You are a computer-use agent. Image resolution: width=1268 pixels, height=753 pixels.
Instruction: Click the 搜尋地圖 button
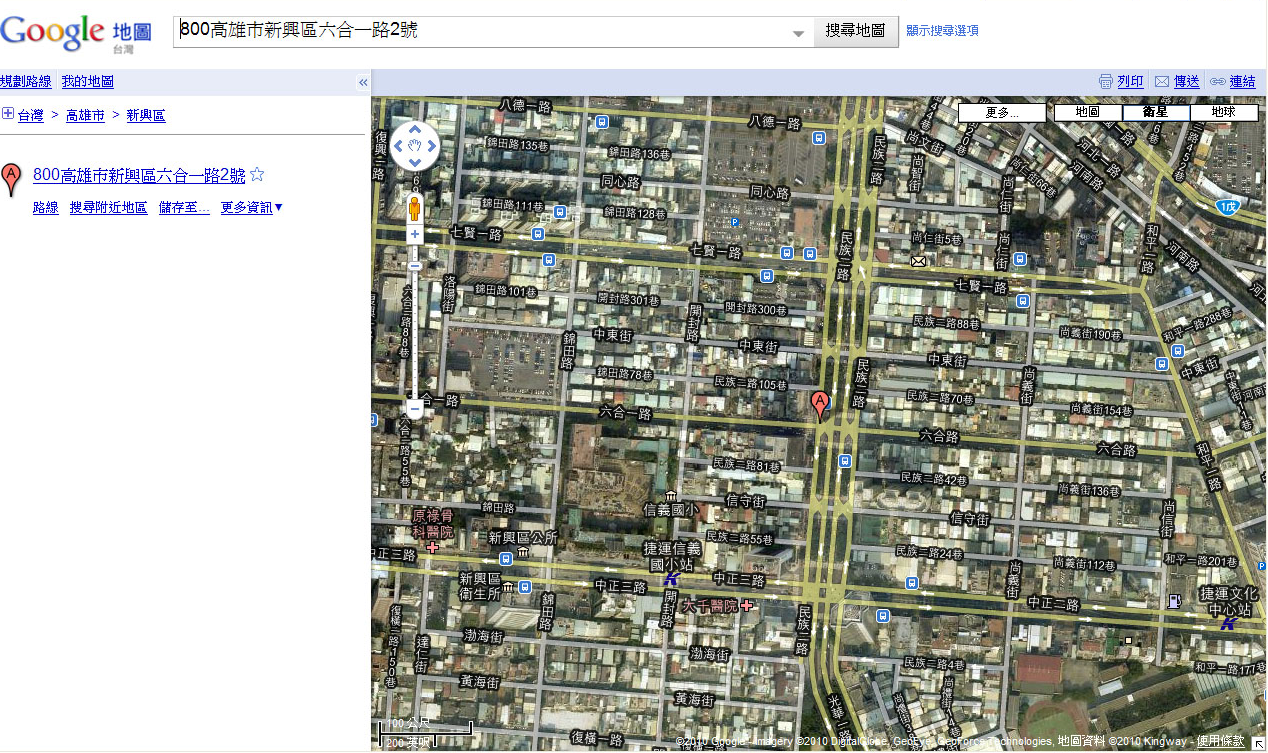(x=856, y=31)
